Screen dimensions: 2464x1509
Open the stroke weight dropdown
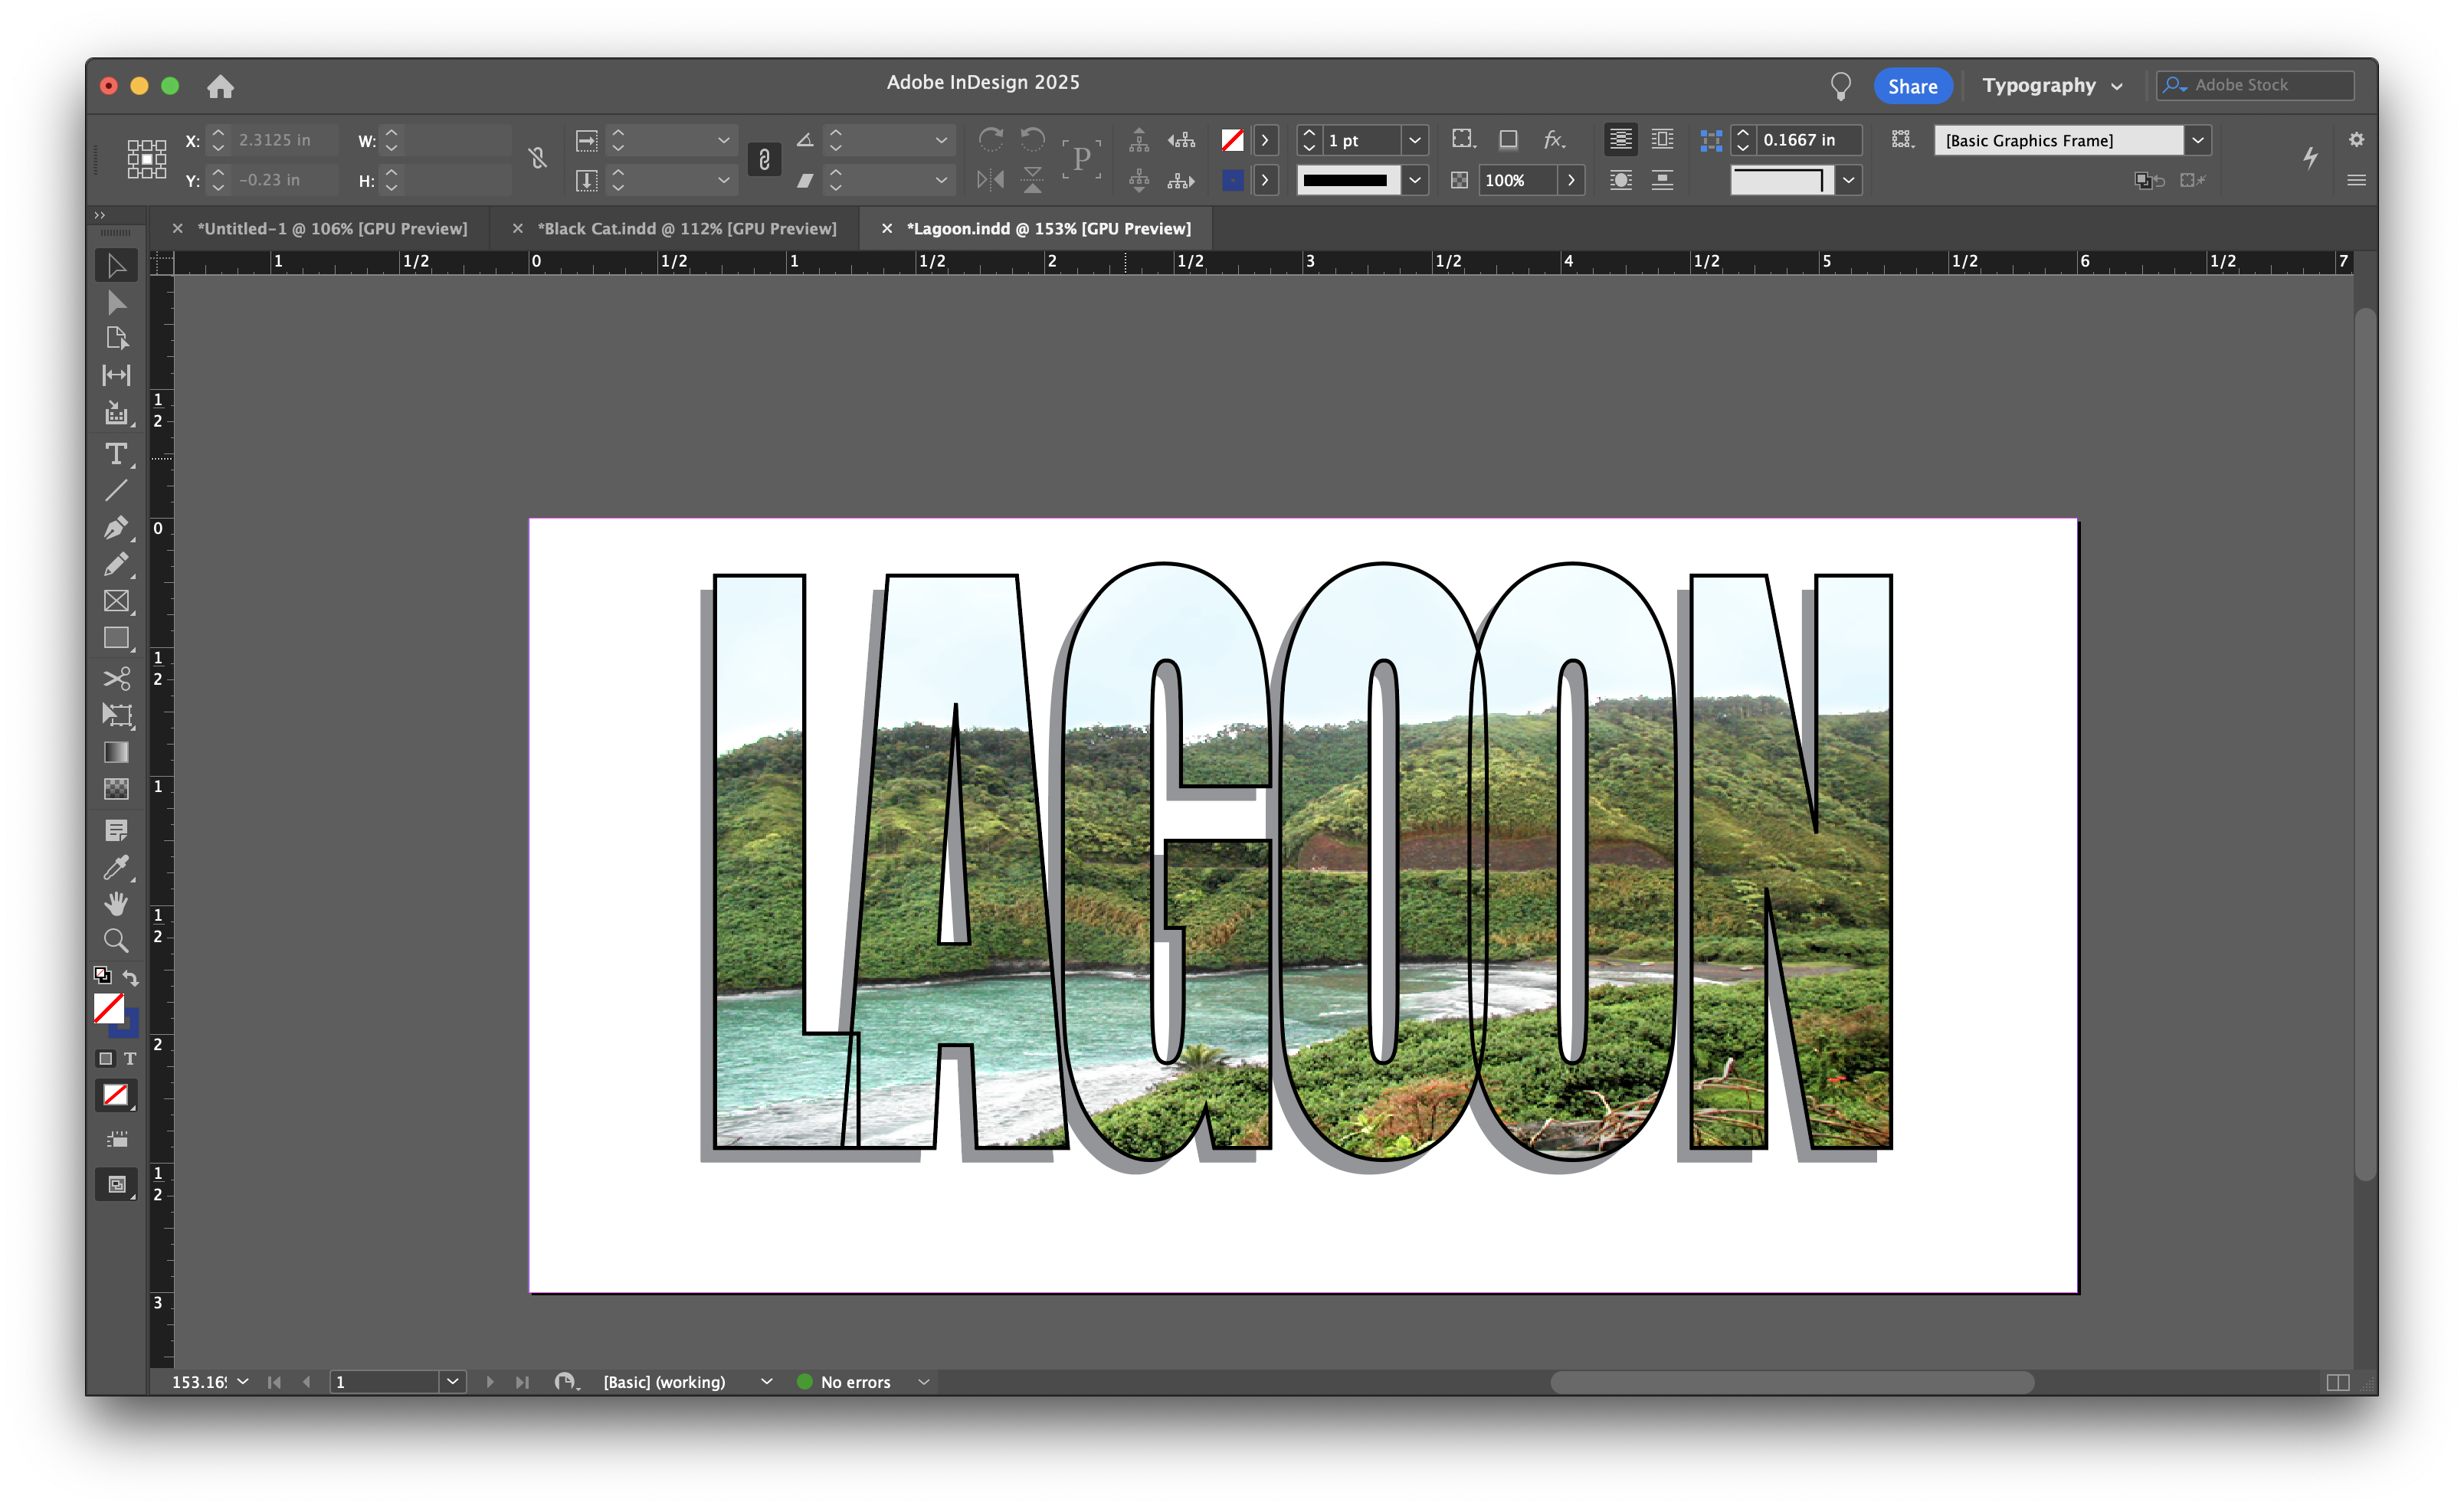[x=1415, y=140]
